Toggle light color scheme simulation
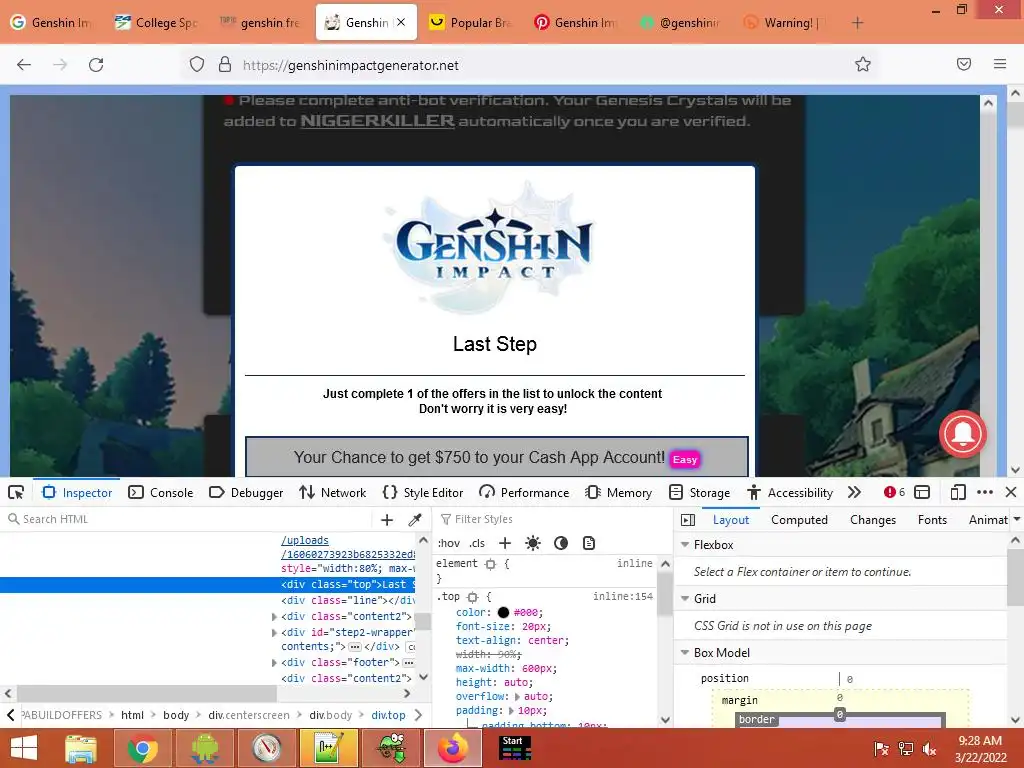Viewport: 1024px width, 768px height. coord(533,543)
